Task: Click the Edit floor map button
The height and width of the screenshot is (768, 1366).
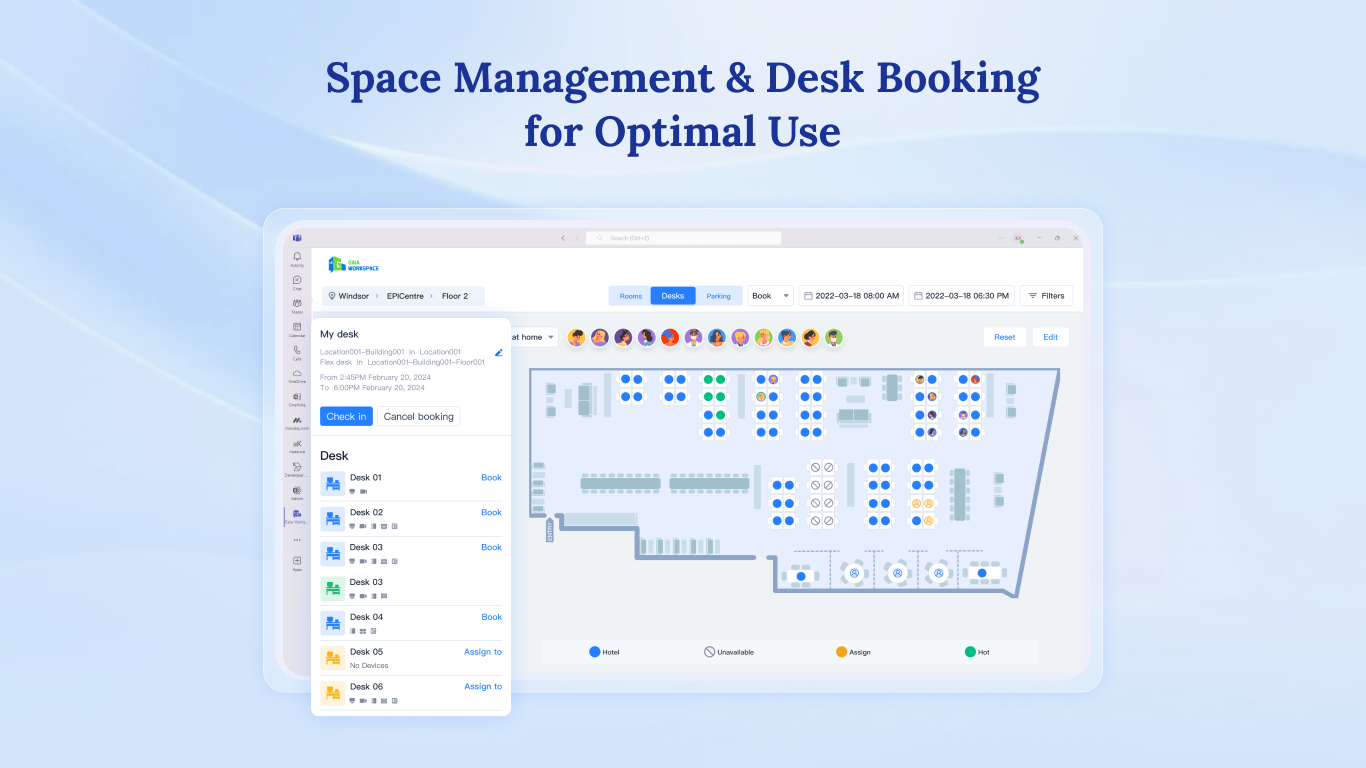Action: (1050, 337)
